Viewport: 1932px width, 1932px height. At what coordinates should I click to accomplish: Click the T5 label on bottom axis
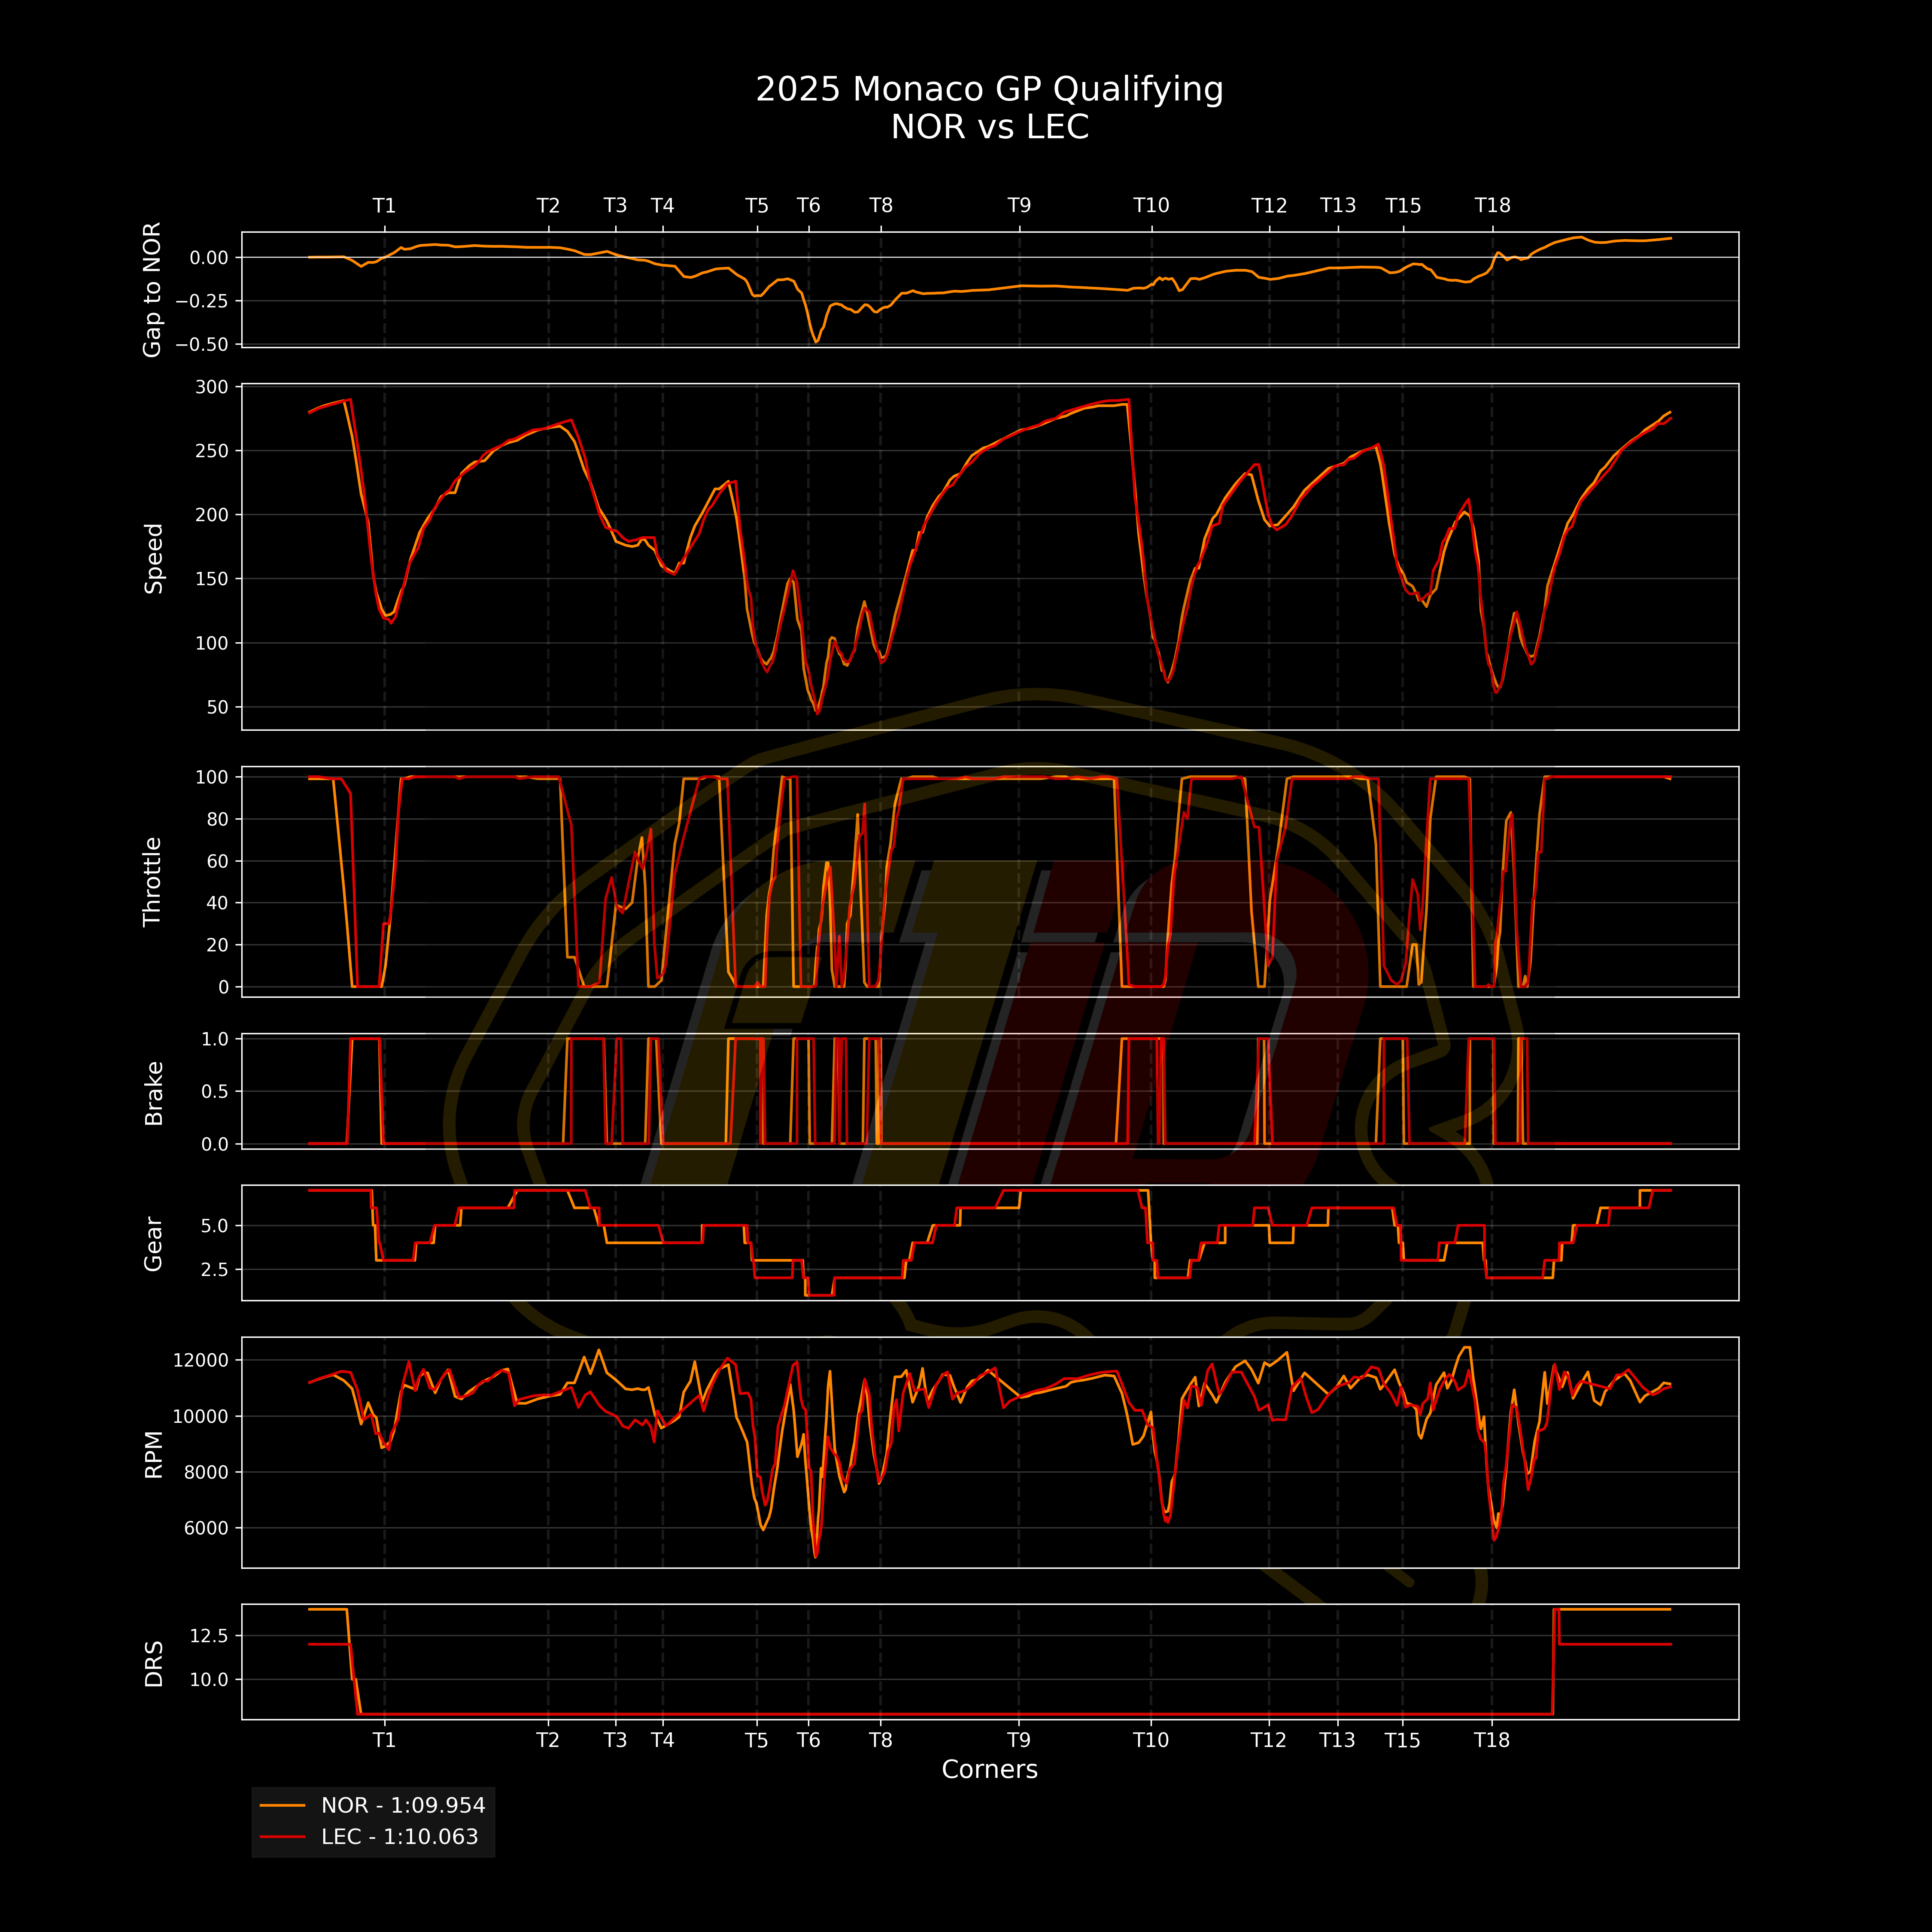click(x=757, y=1740)
